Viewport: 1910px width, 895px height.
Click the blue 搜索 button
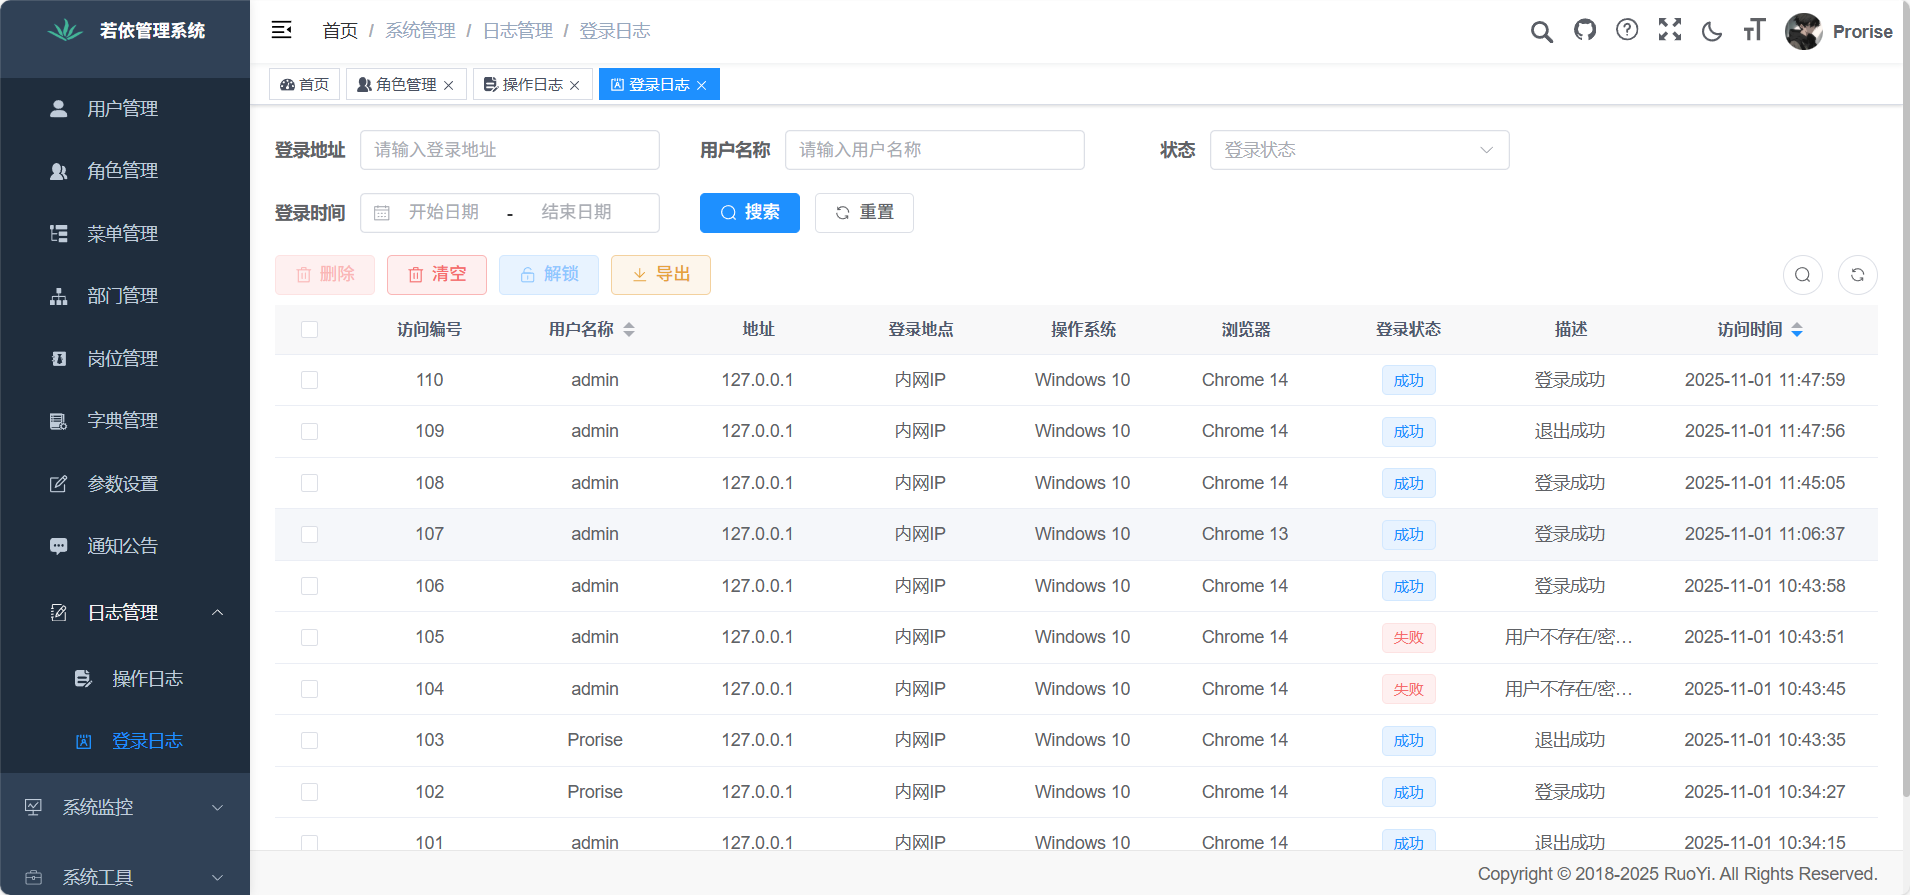point(749,213)
